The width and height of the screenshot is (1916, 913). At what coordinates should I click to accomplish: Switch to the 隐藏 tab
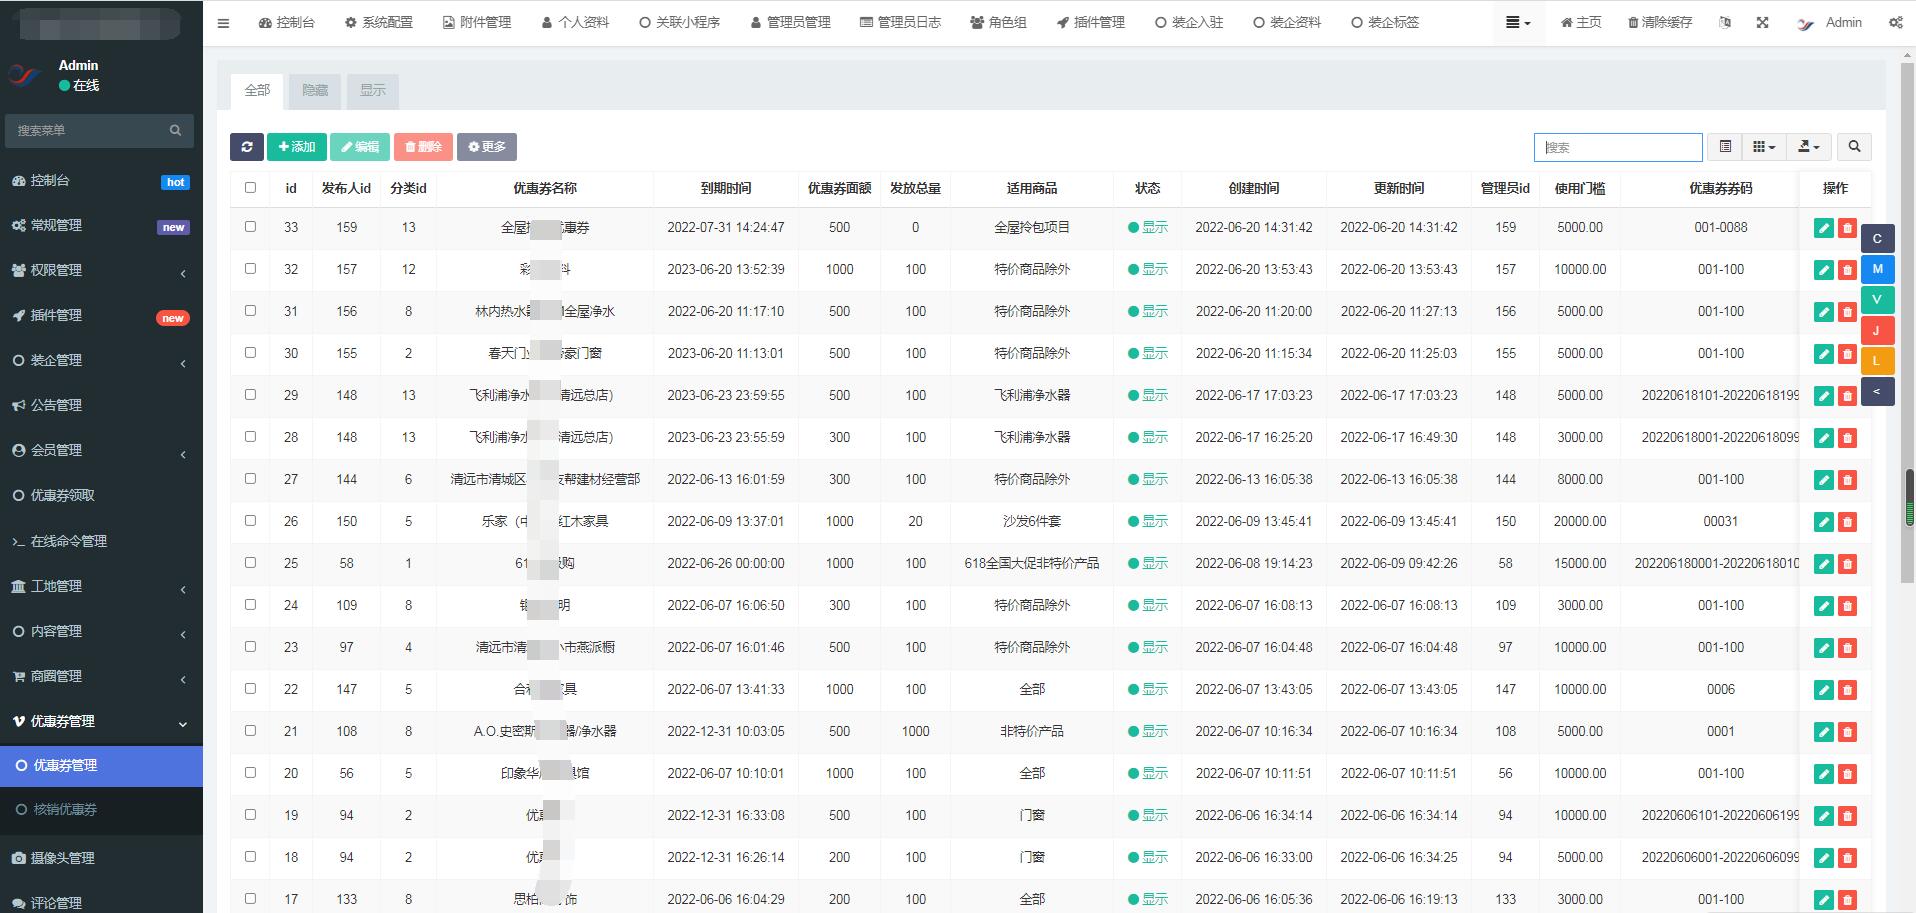[x=315, y=90]
